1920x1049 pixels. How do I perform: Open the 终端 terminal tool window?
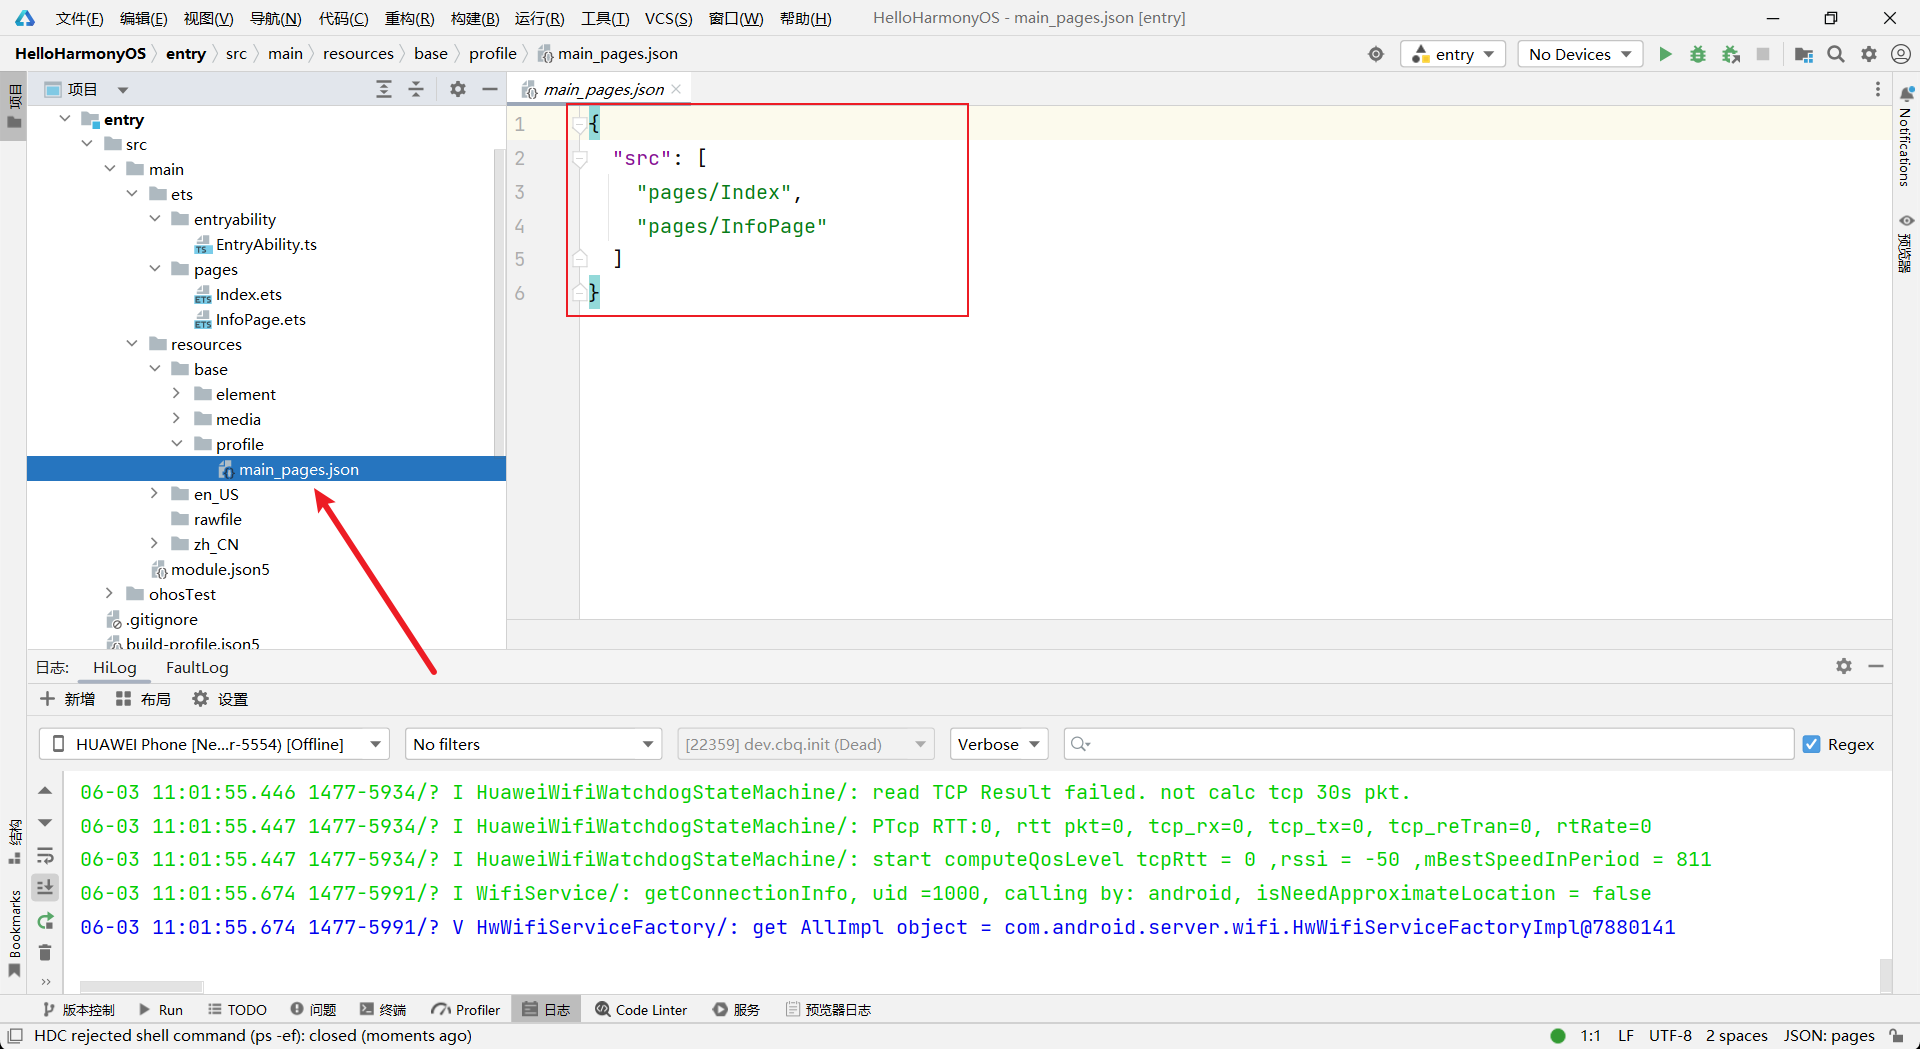pyautogui.click(x=383, y=1010)
